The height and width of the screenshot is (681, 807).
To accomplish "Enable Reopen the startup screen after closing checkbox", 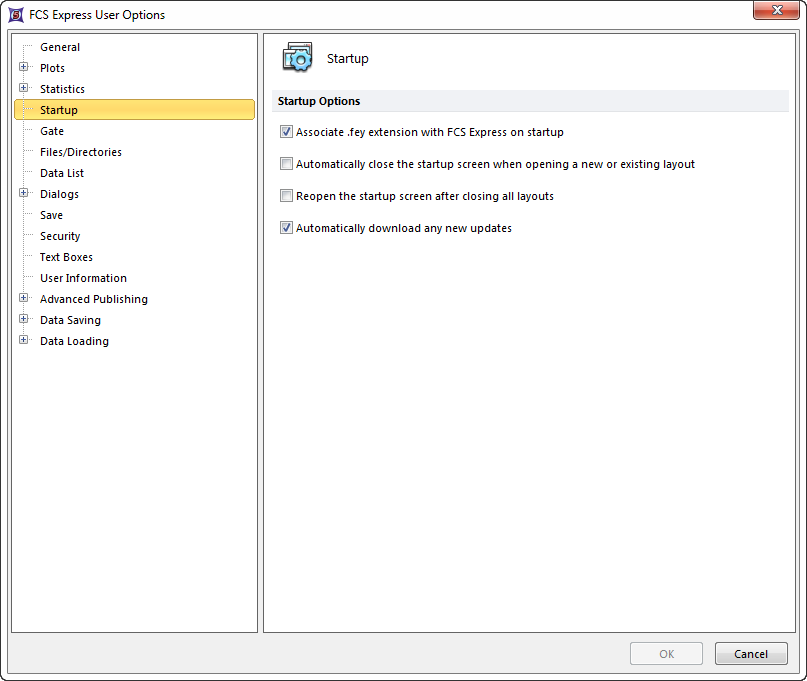I will click(286, 196).
